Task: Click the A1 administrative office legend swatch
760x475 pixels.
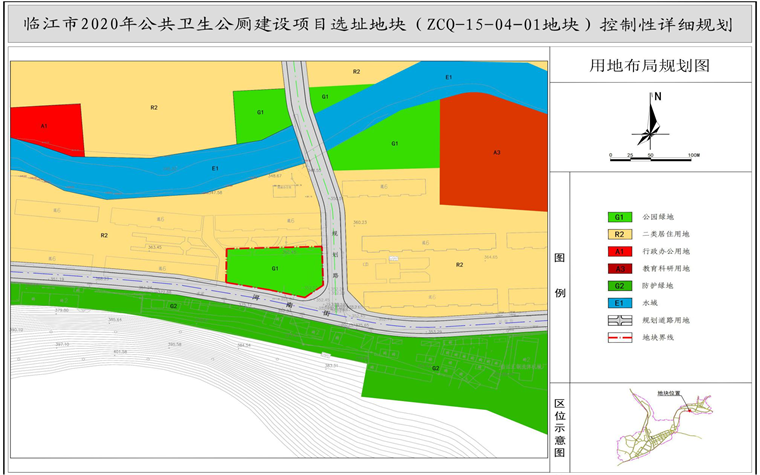Action: coord(619,251)
